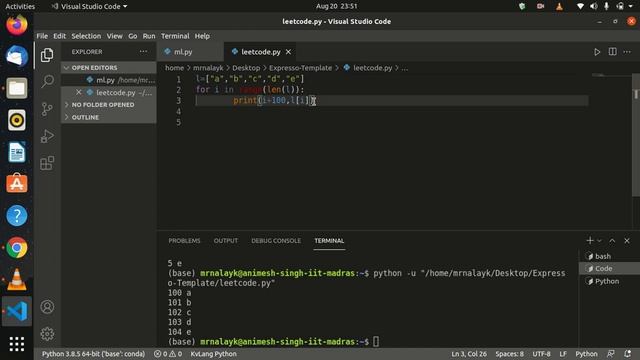Open the View menu
The width and height of the screenshot is (640, 360).
coord(115,36)
